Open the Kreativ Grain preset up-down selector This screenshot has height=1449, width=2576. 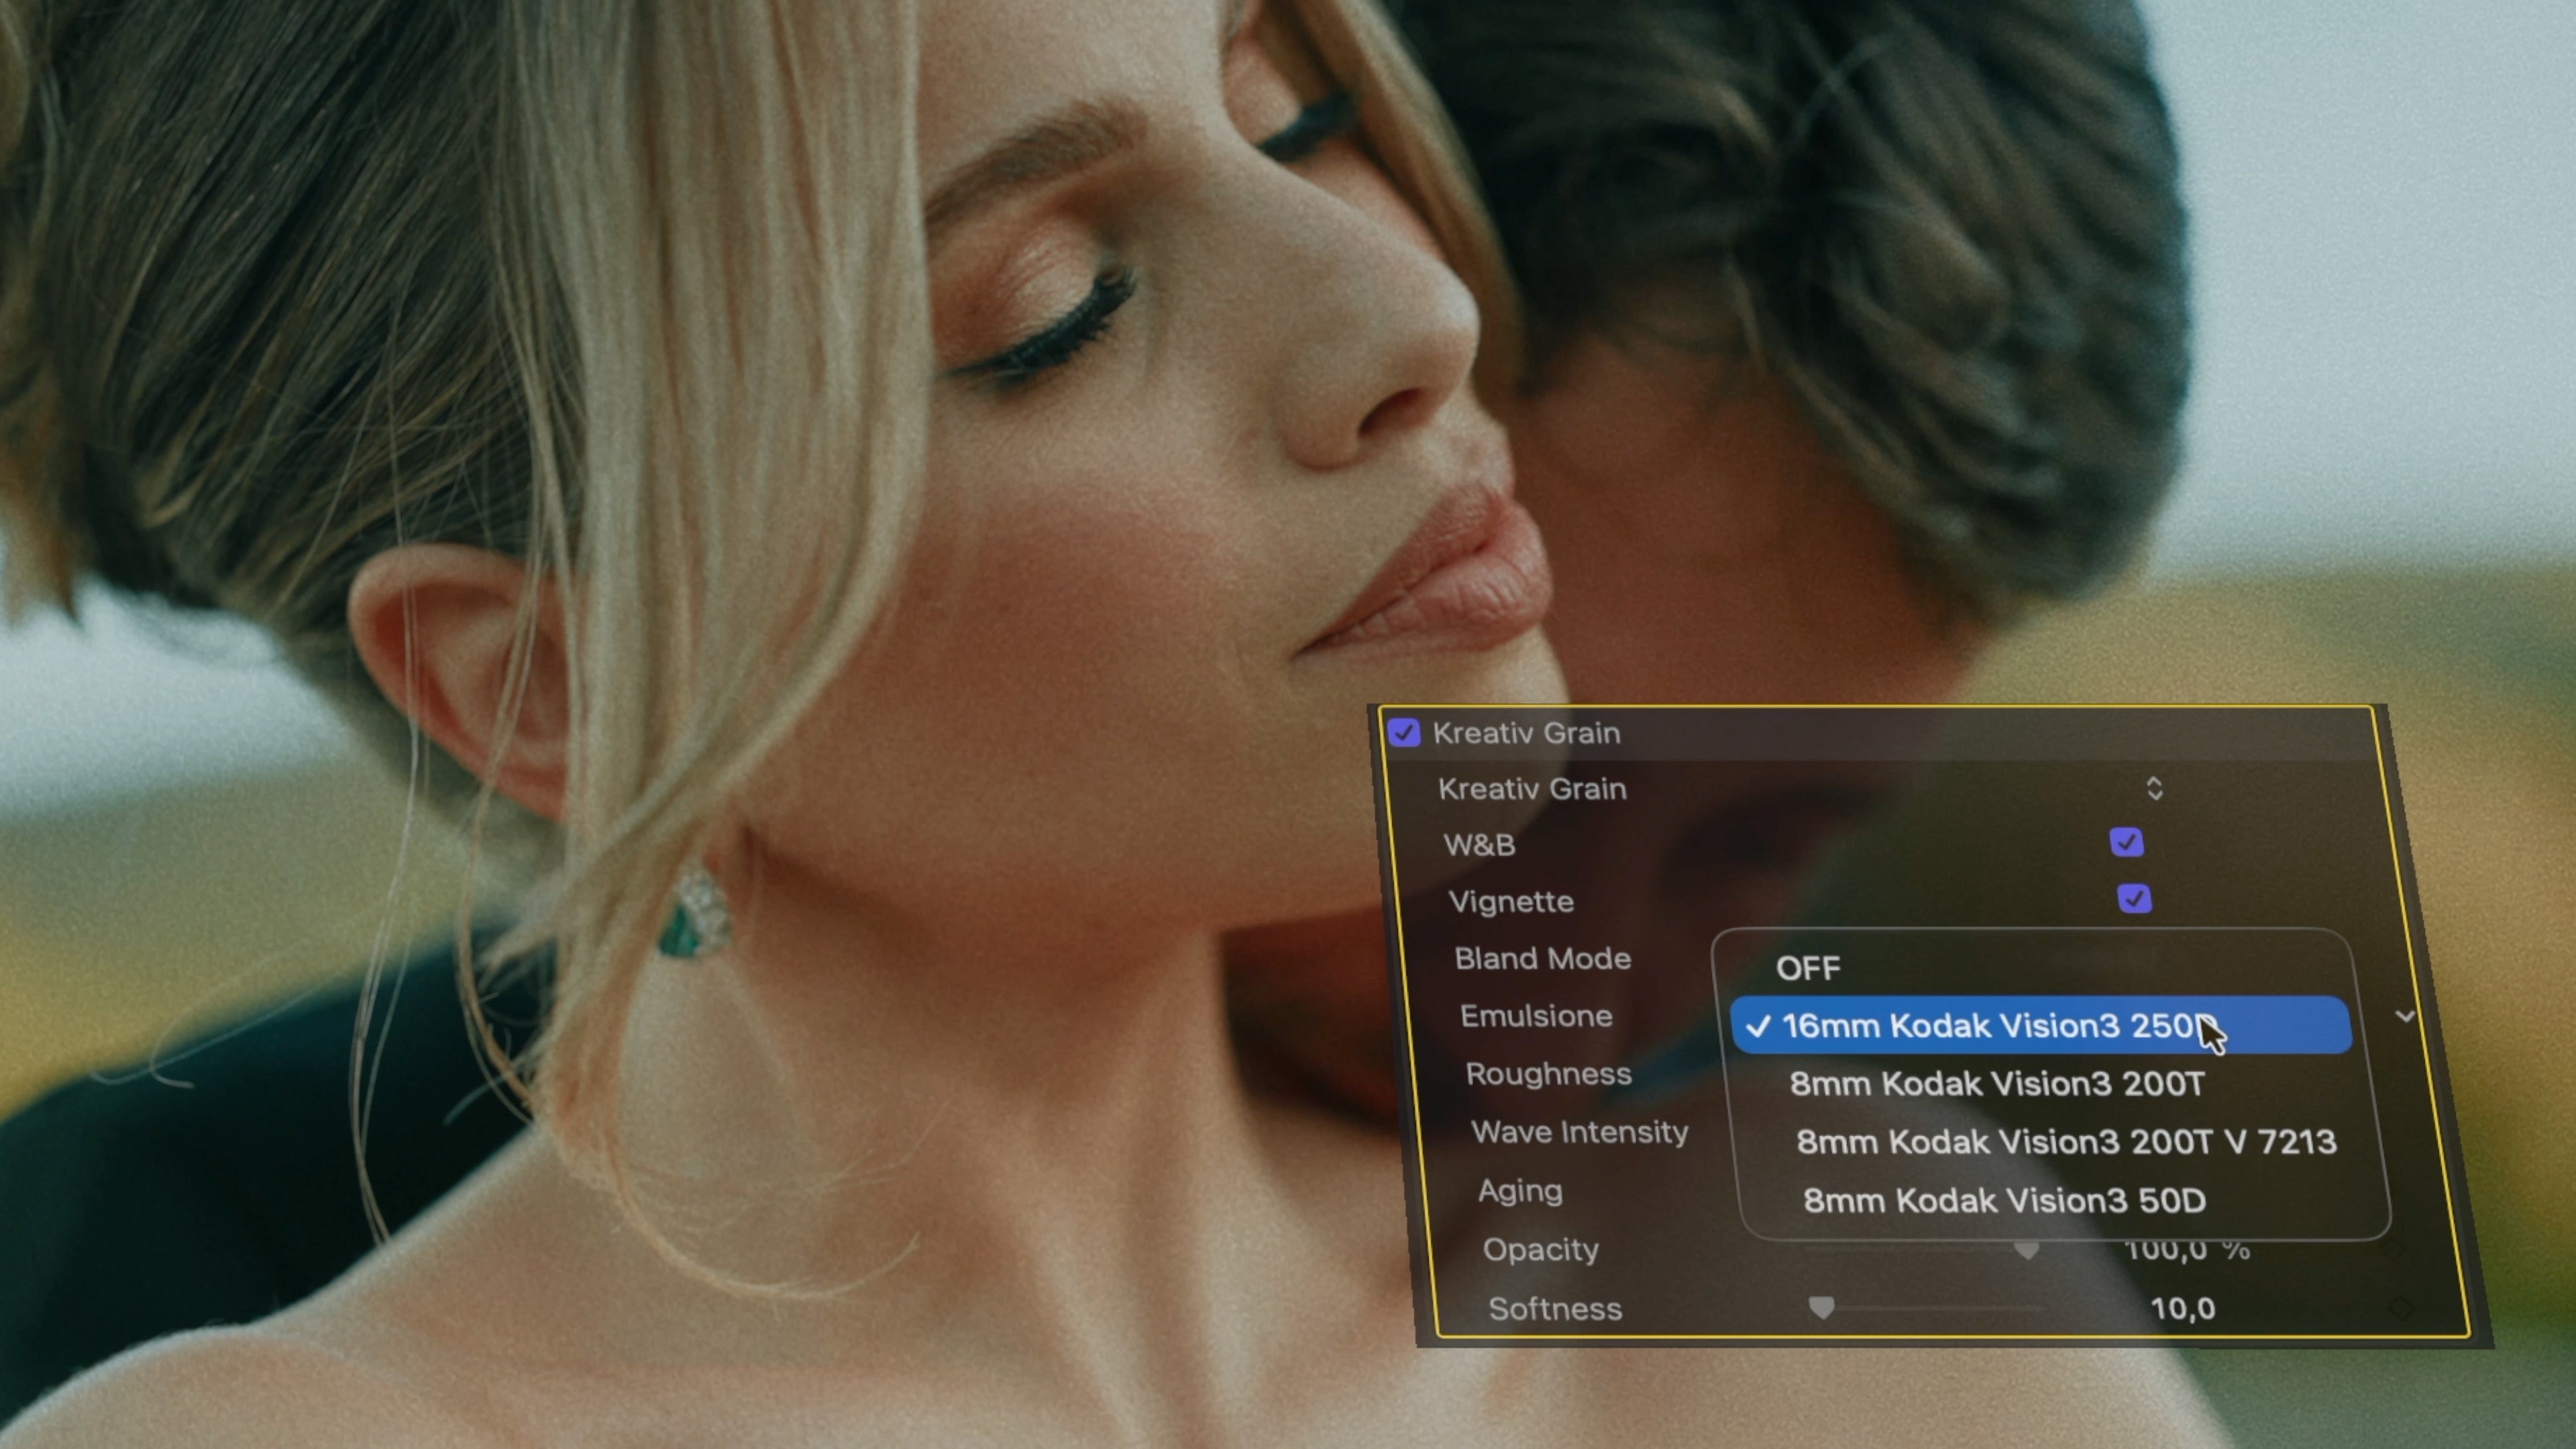pyautogui.click(x=2154, y=789)
